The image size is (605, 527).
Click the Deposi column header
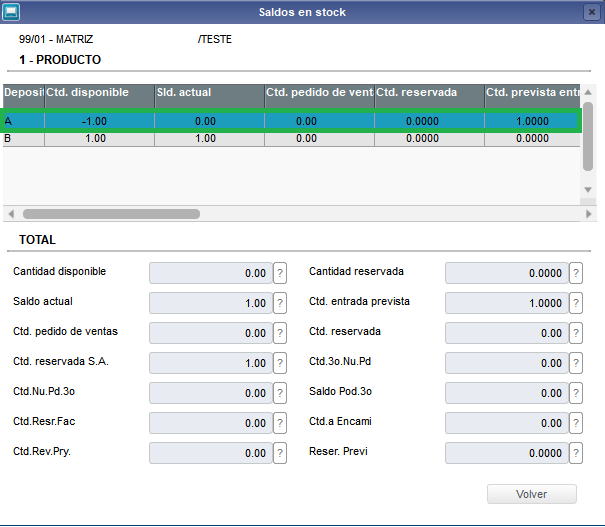tap(24, 96)
